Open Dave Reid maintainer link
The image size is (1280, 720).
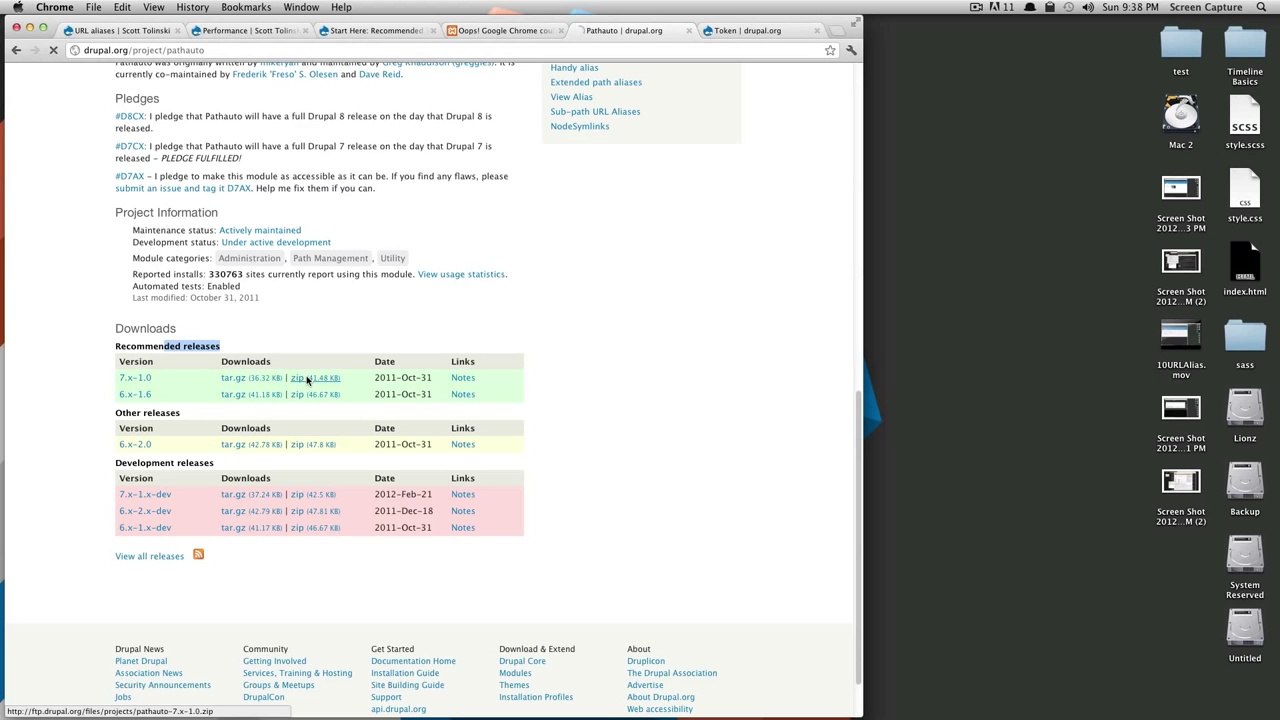[x=379, y=74]
